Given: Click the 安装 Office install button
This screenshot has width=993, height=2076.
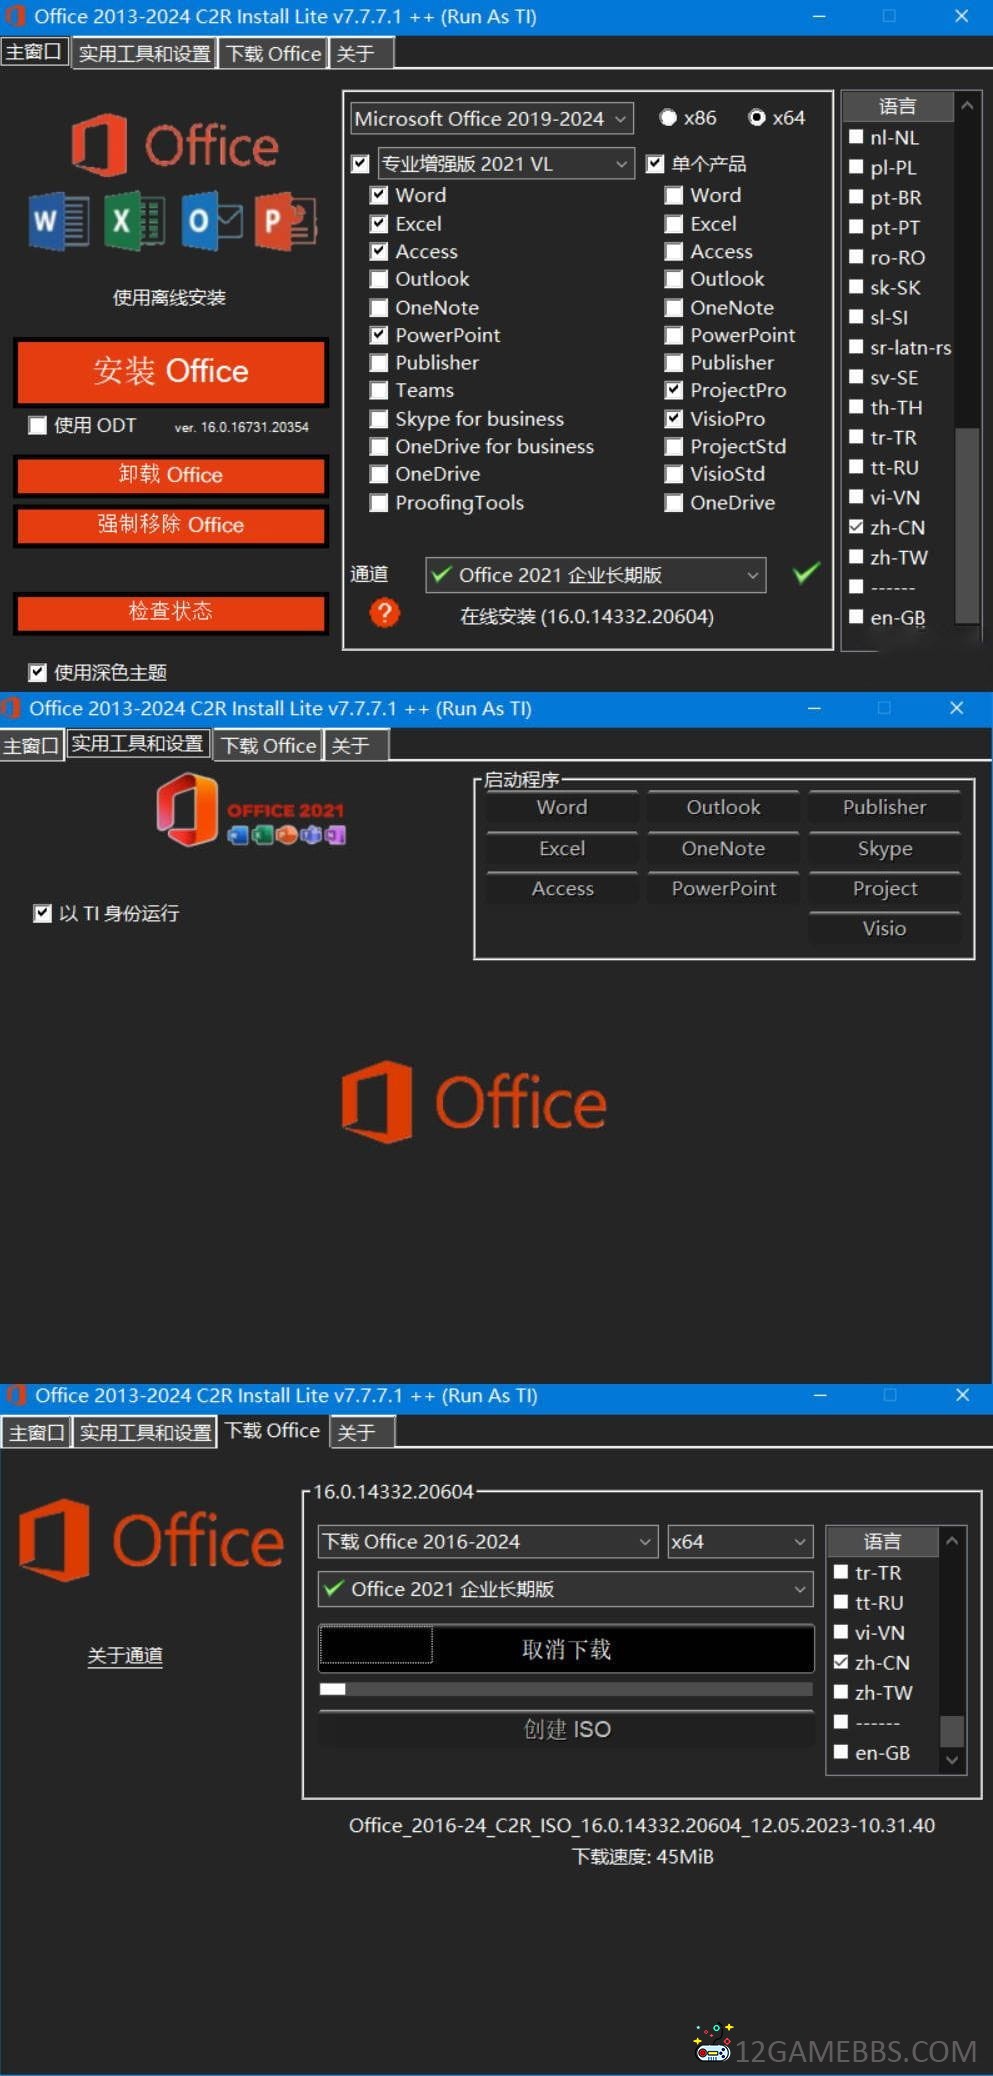Looking at the screenshot, I should click(171, 371).
